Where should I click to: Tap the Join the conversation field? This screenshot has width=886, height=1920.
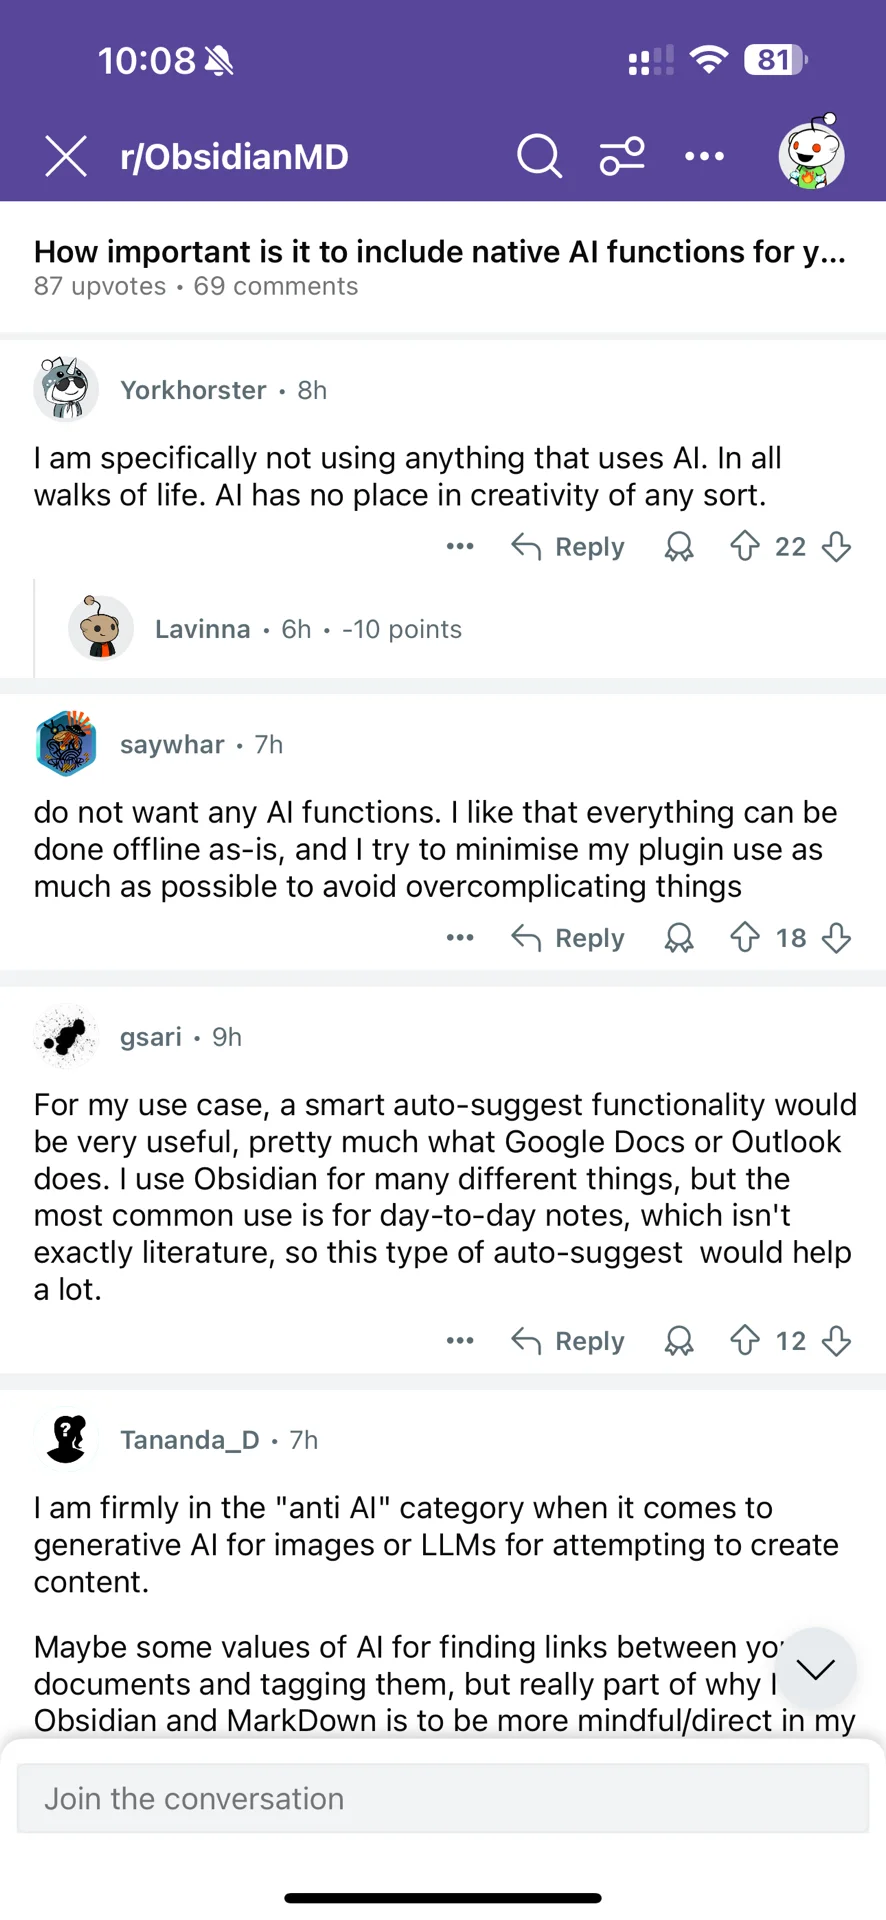[443, 1799]
